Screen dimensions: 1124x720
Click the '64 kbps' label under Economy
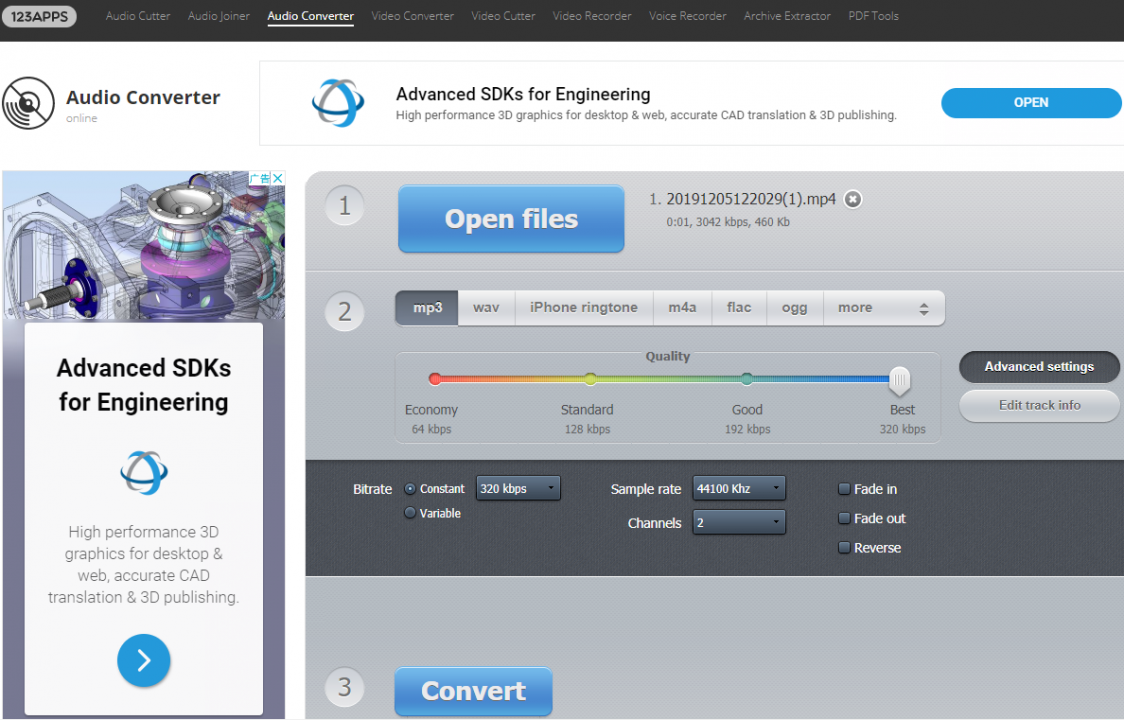point(432,430)
